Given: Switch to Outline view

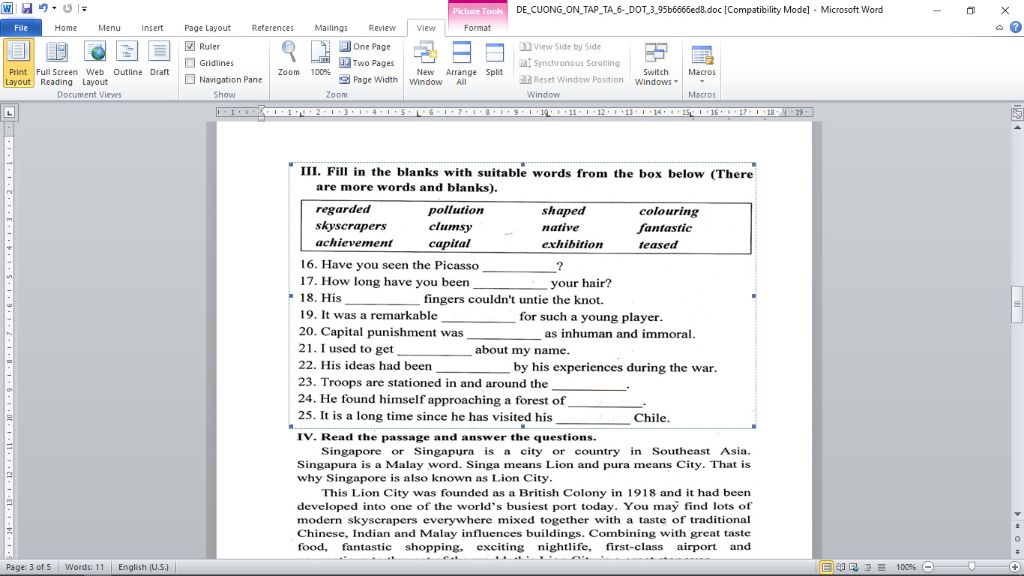Looking at the screenshot, I should pos(127,59).
